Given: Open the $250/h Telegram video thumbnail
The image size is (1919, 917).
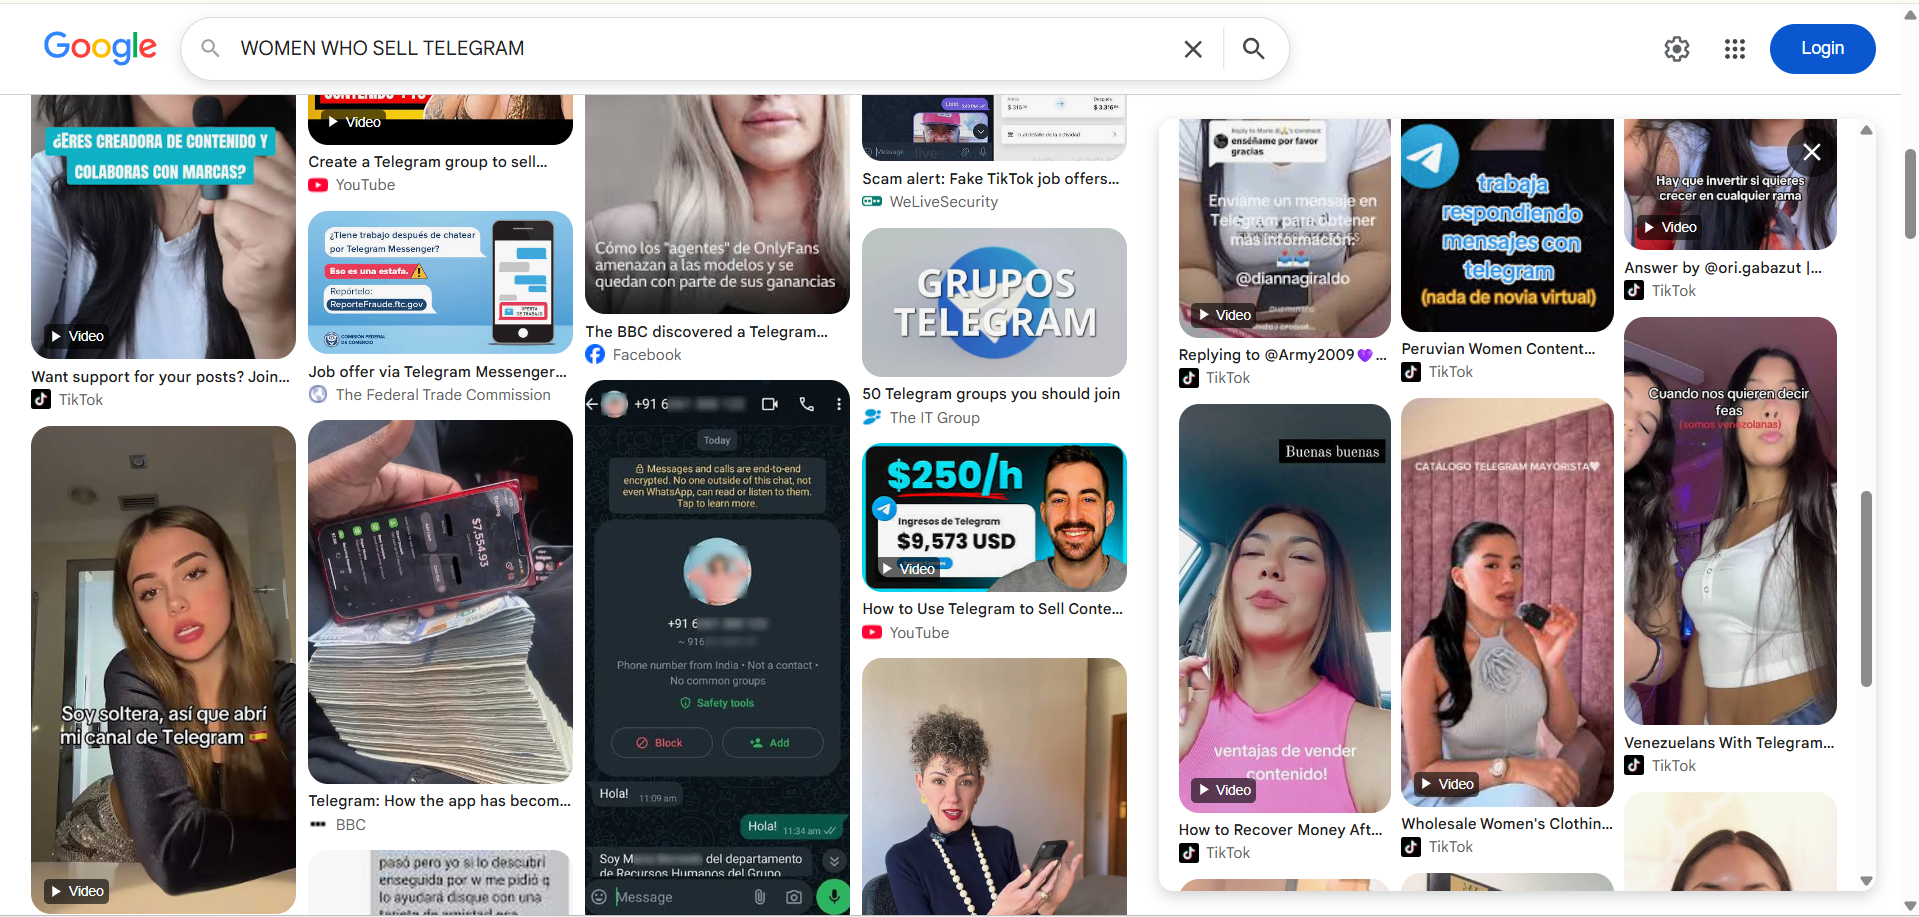Looking at the screenshot, I should point(994,517).
